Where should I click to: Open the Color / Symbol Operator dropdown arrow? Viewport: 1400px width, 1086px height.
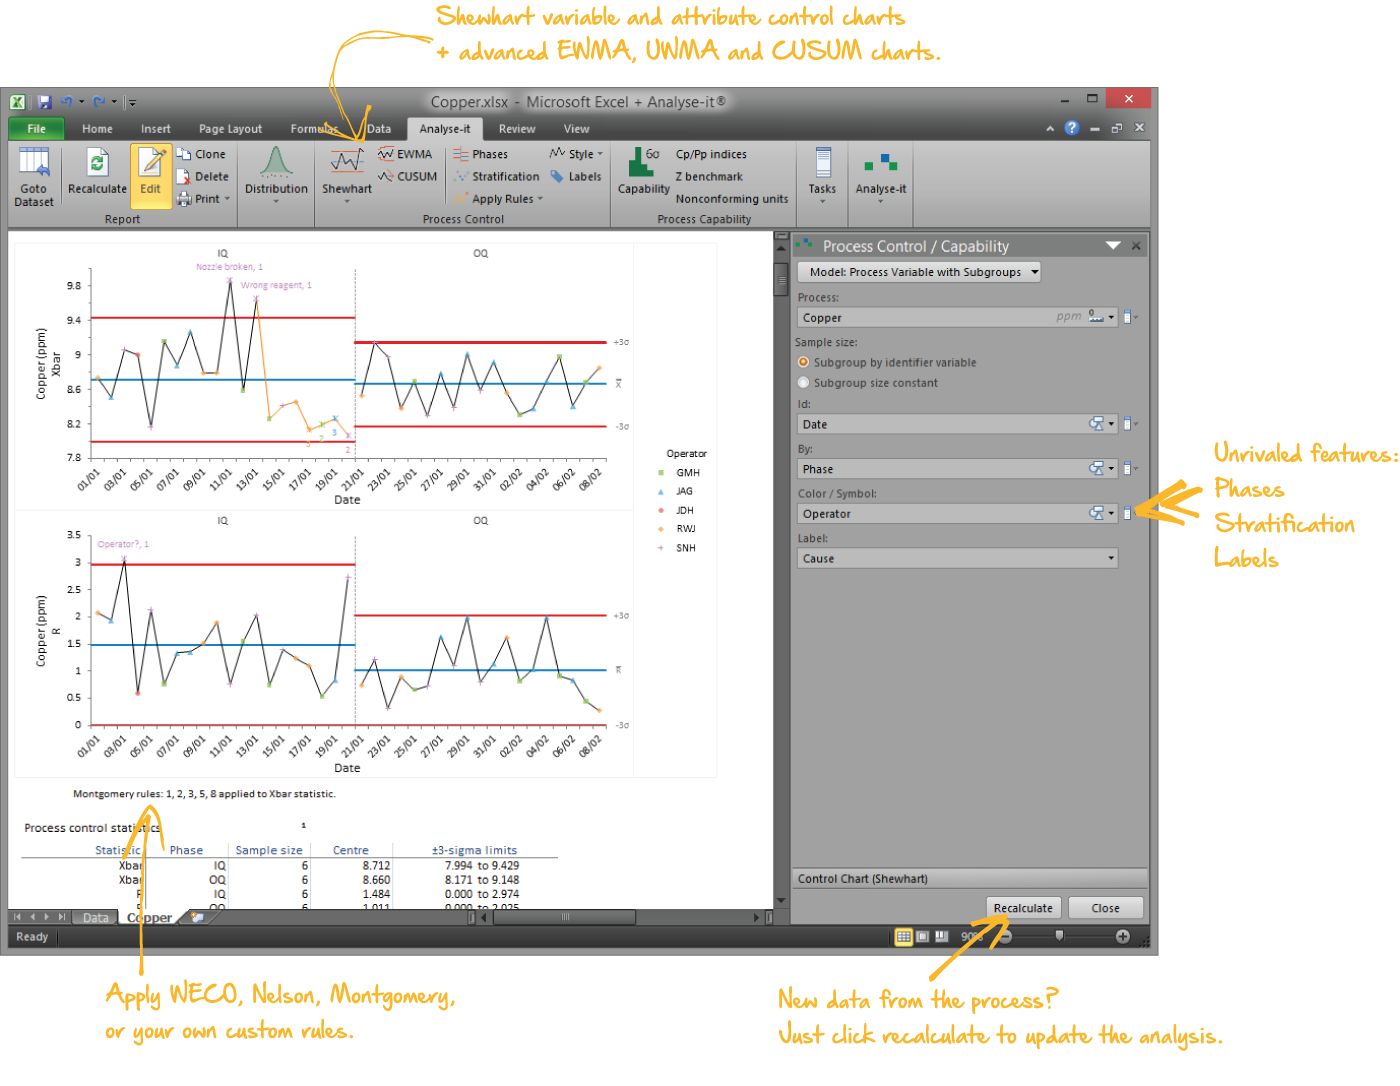1111,514
